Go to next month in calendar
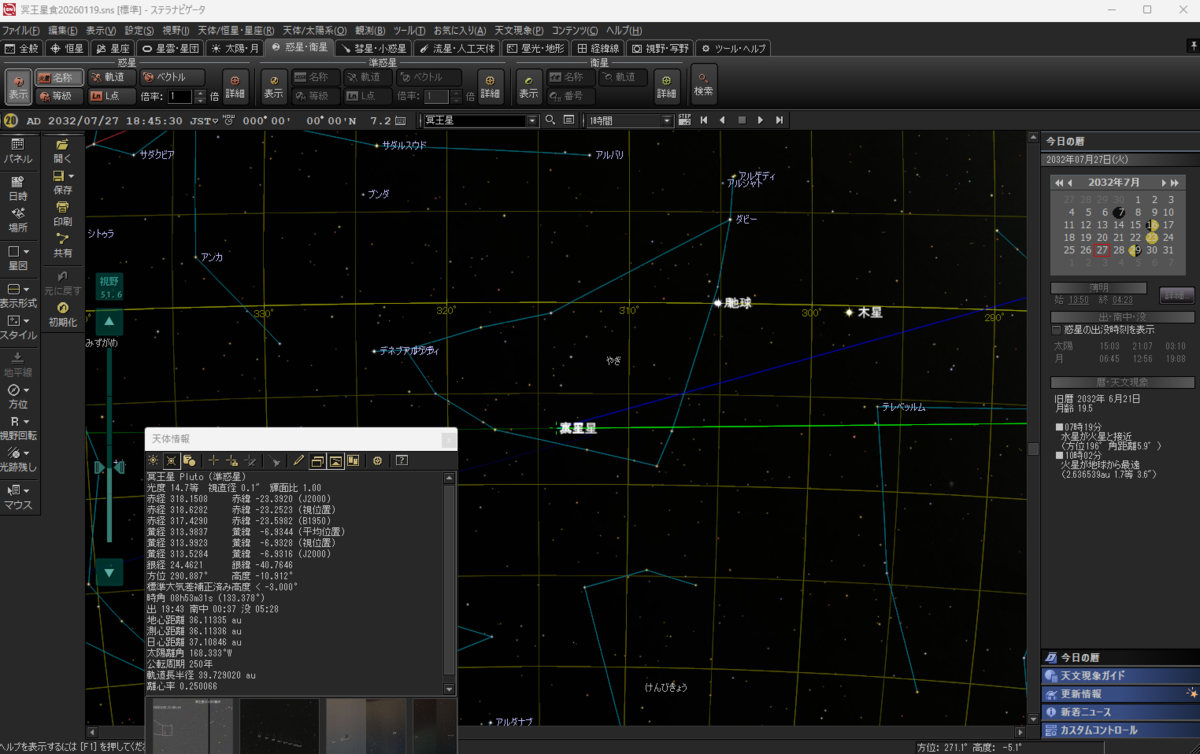The width and height of the screenshot is (1200, 754). [x=1163, y=183]
